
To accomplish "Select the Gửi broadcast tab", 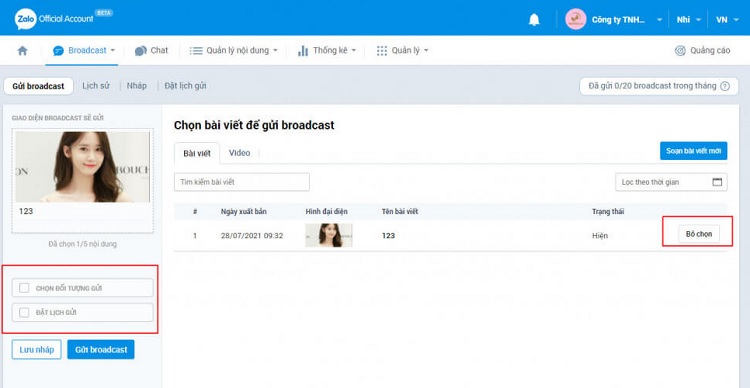I will [x=38, y=86].
